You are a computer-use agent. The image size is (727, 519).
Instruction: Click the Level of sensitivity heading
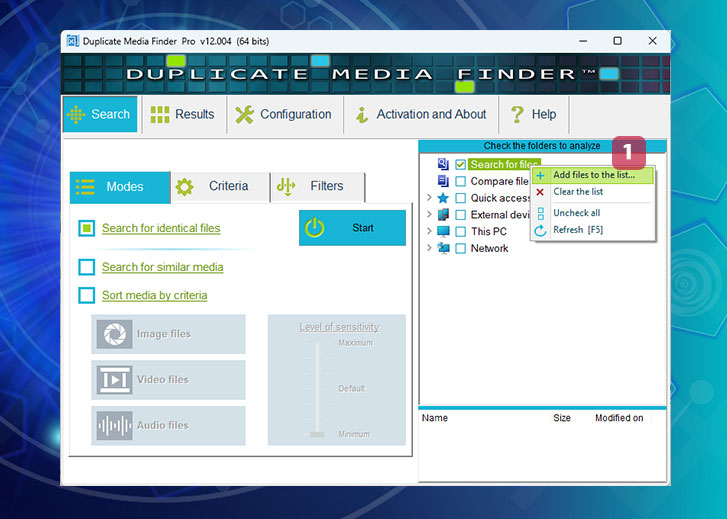tap(339, 327)
